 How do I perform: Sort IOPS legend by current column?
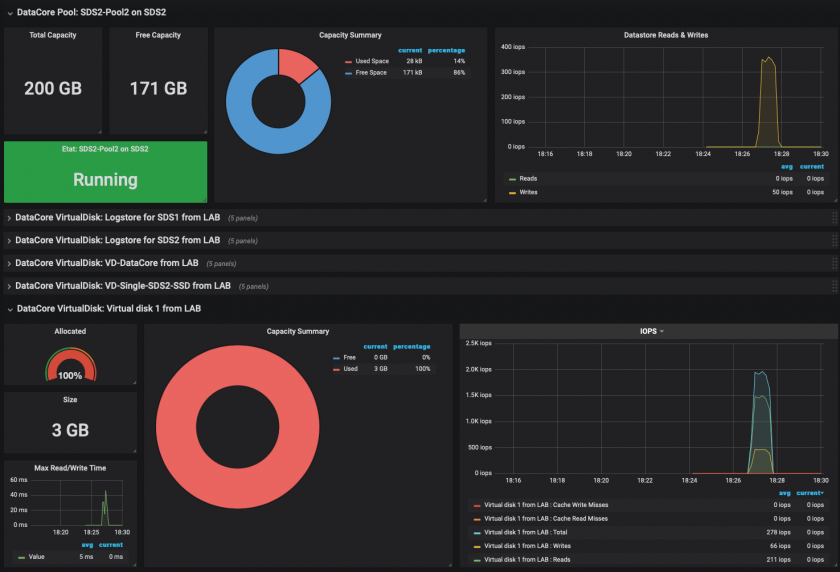tap(809, 493)
